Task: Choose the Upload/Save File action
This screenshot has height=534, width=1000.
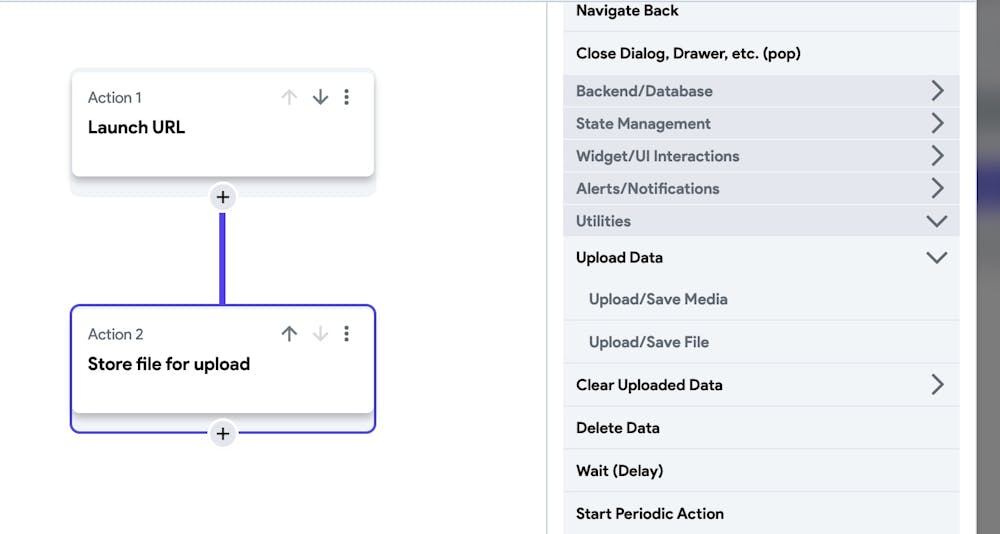Action: coord(649,342)
